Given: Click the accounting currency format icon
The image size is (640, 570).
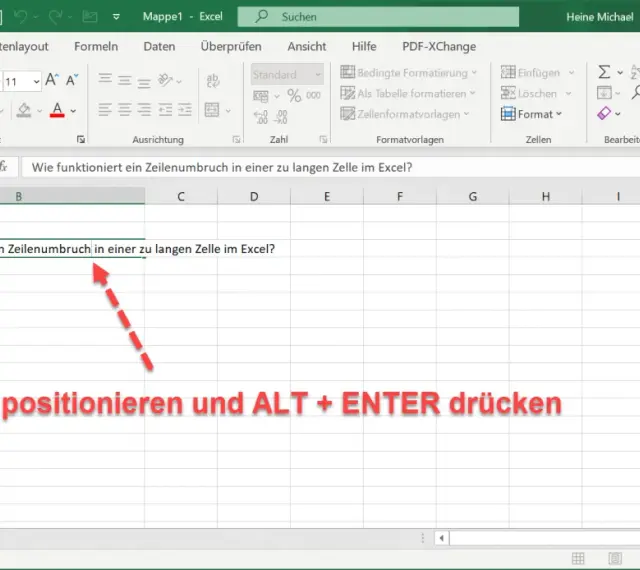Looking at the screenshot, I should point(260,96).
